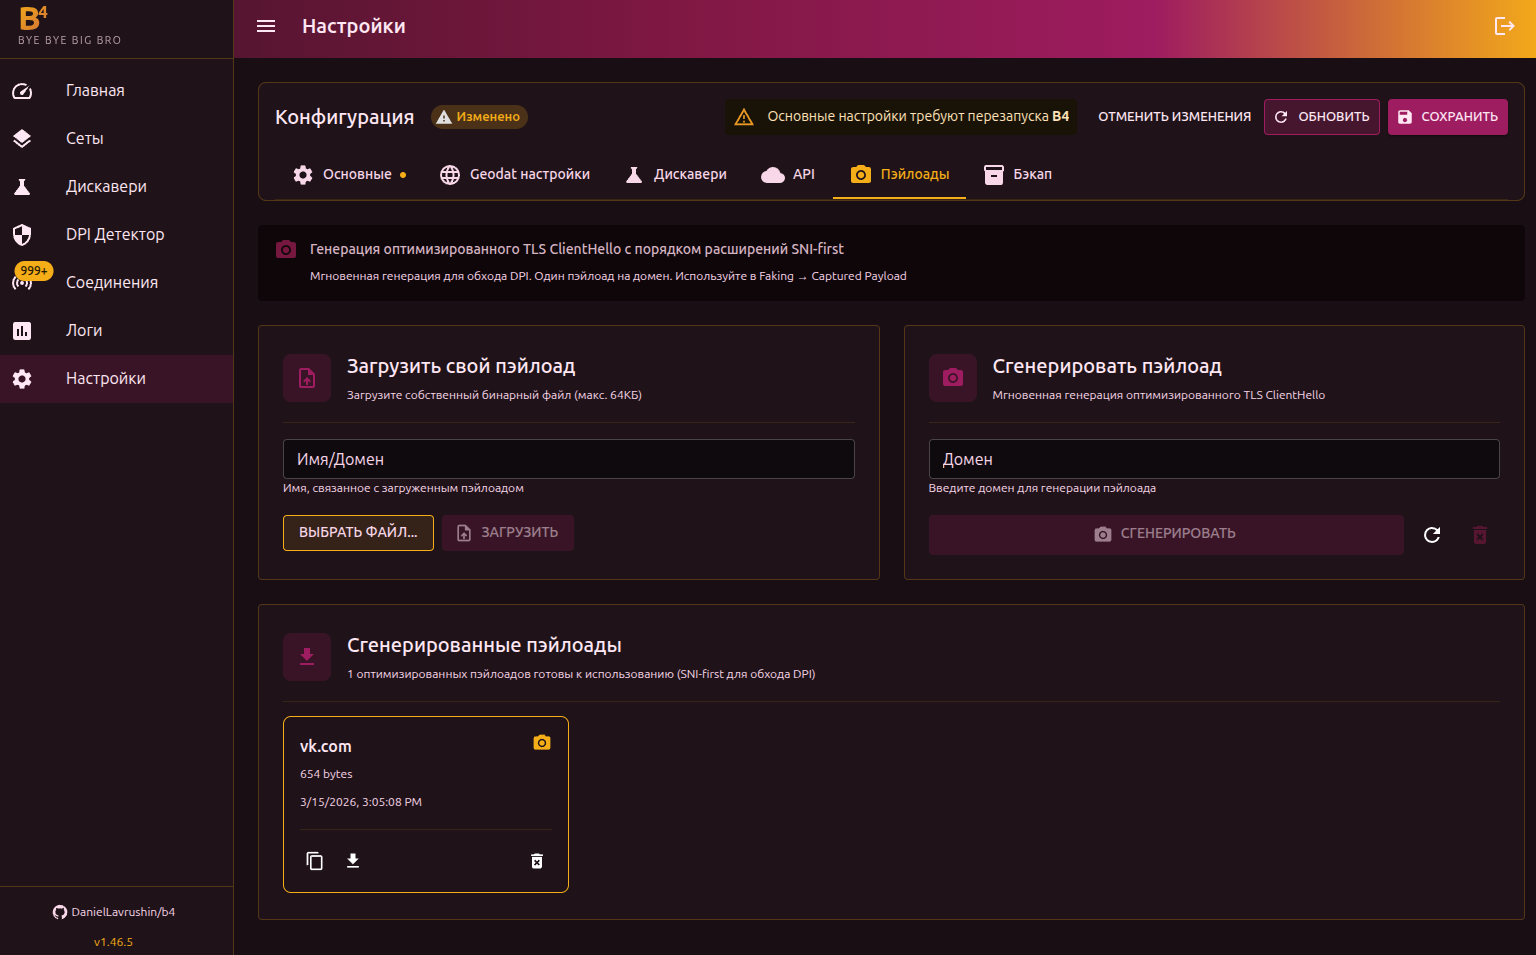Switch to Geodat настройки tab
The height and width of the screenshot is (955, 1536).
pos(515,175)
